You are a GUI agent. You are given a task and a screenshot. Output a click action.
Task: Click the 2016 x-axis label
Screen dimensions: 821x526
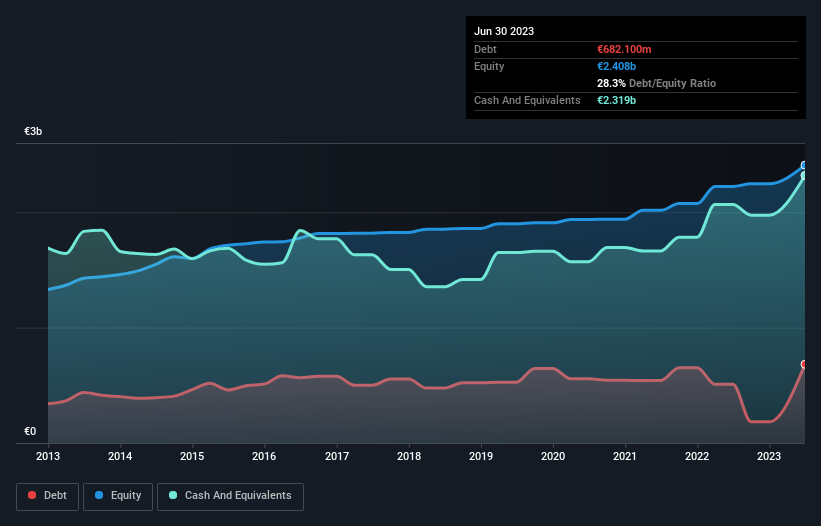tap(264, 456)
